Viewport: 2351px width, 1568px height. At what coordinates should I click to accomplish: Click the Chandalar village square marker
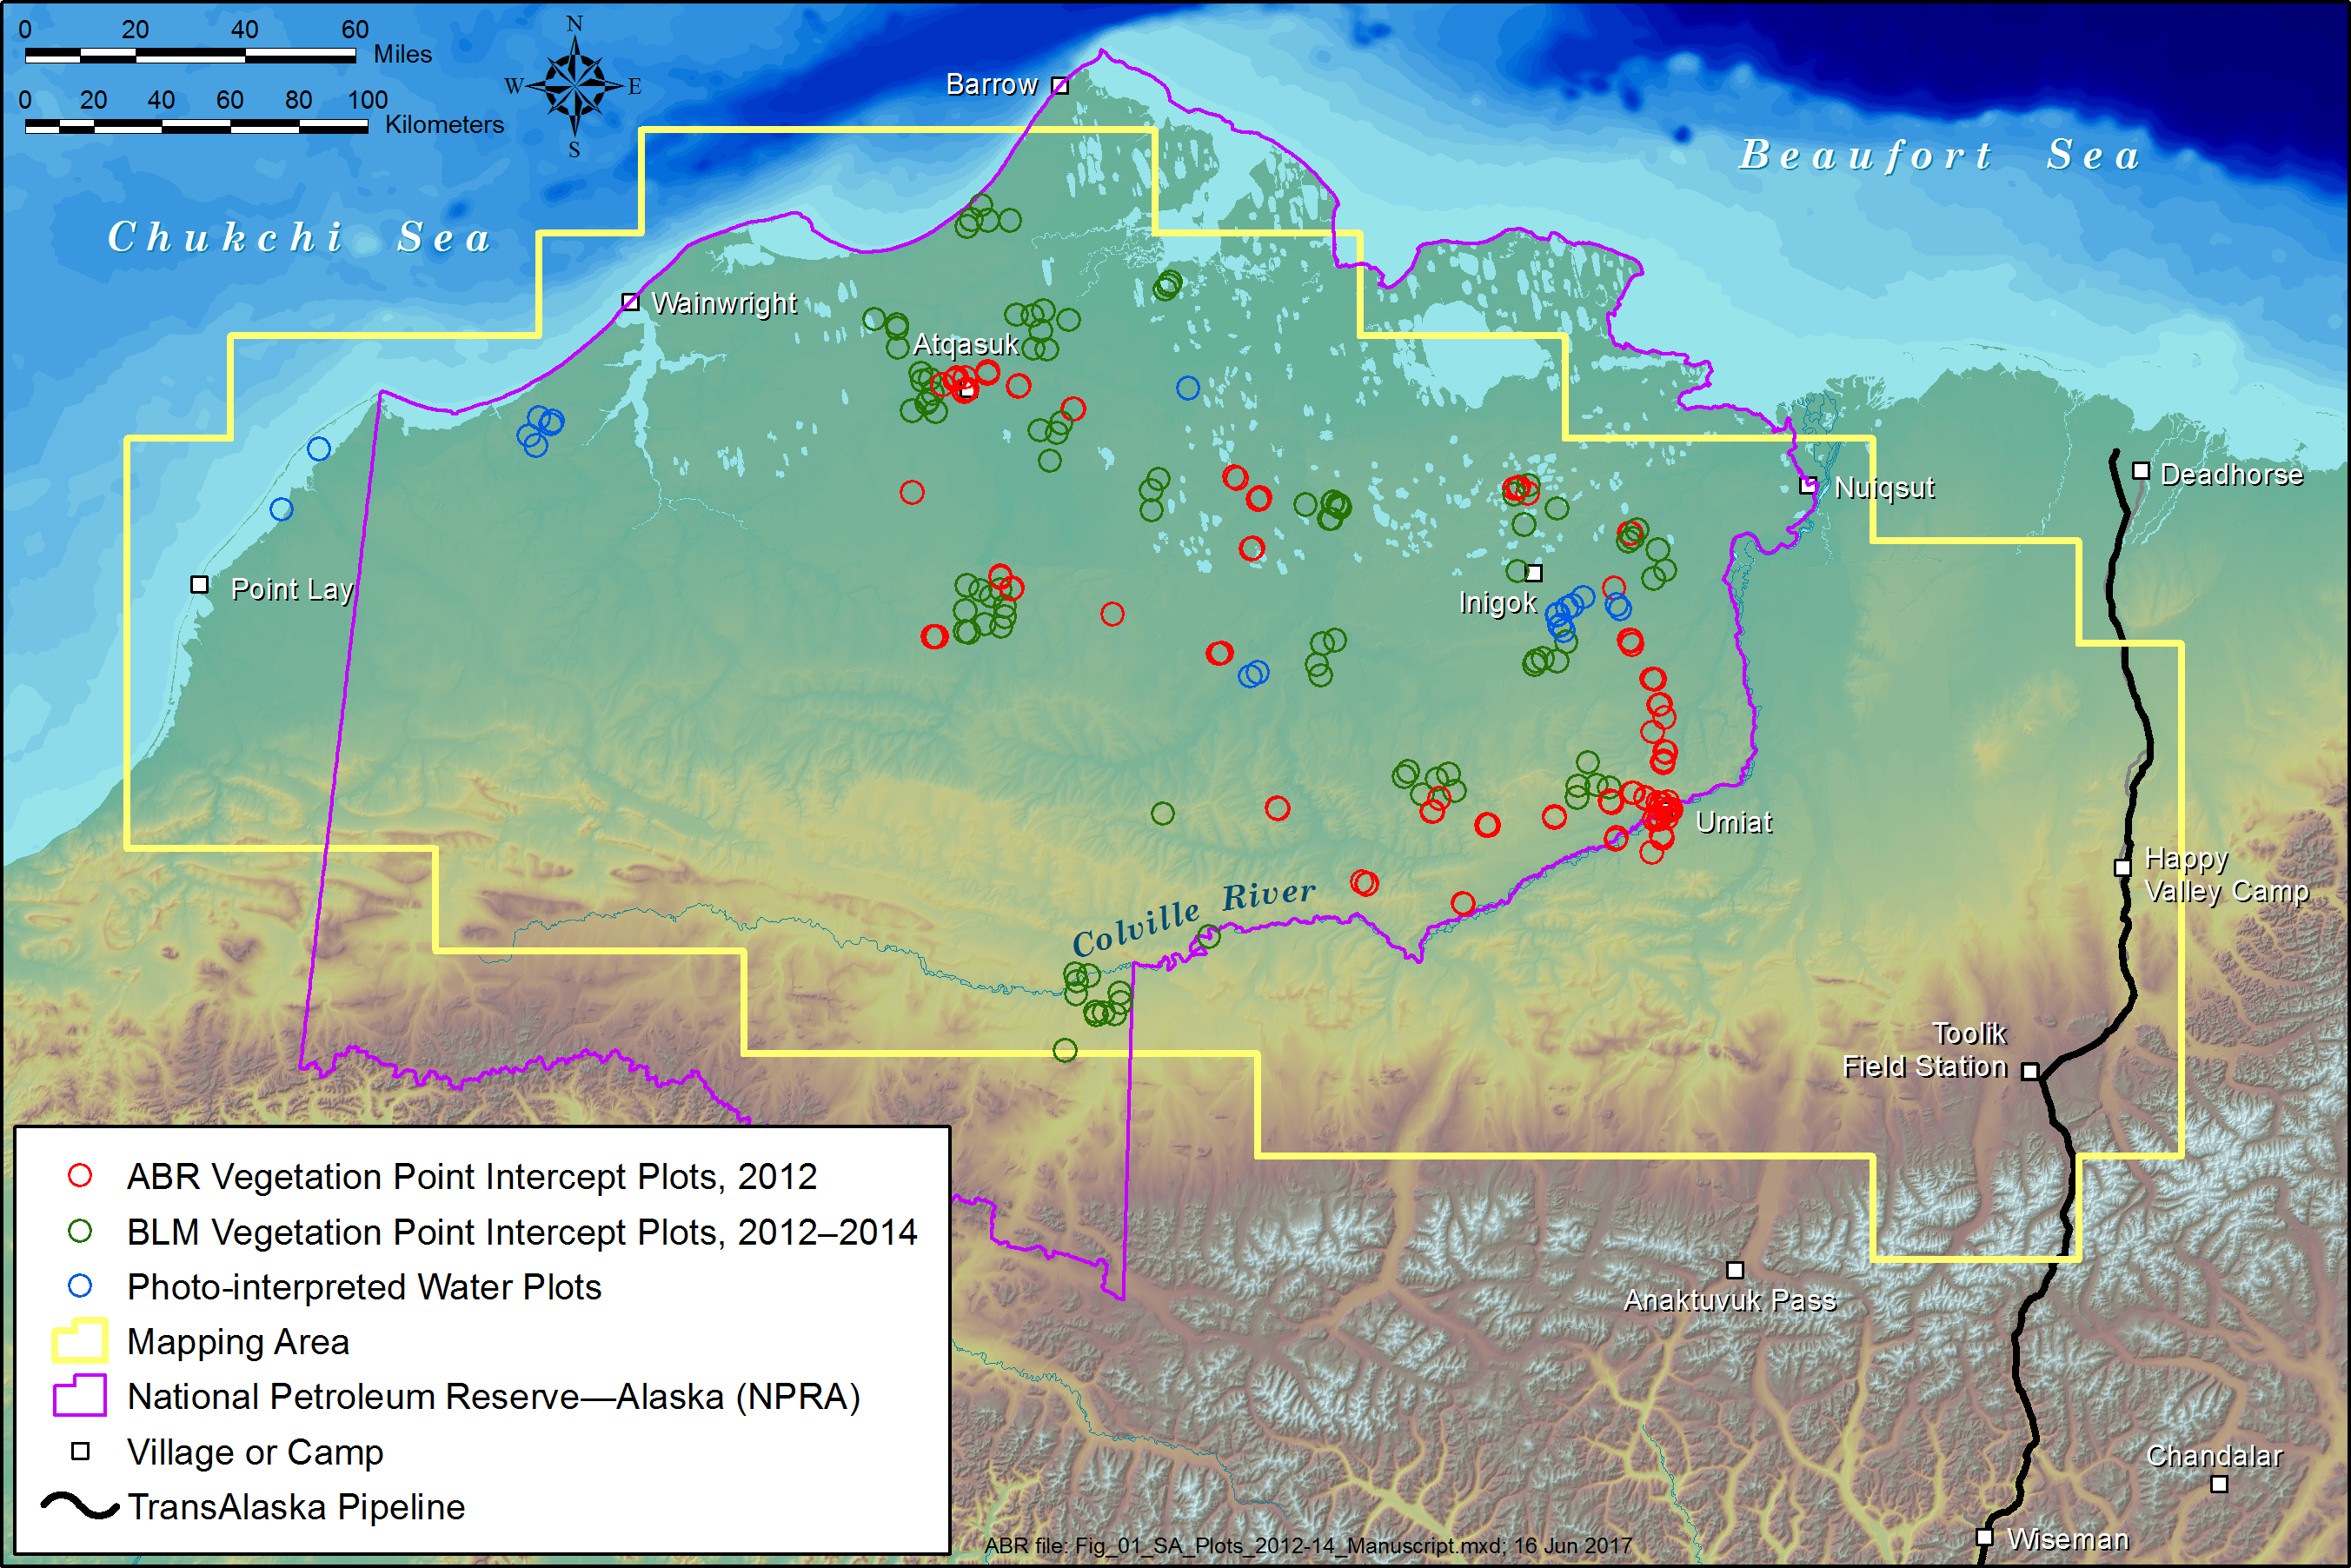pos(2219,1484)
